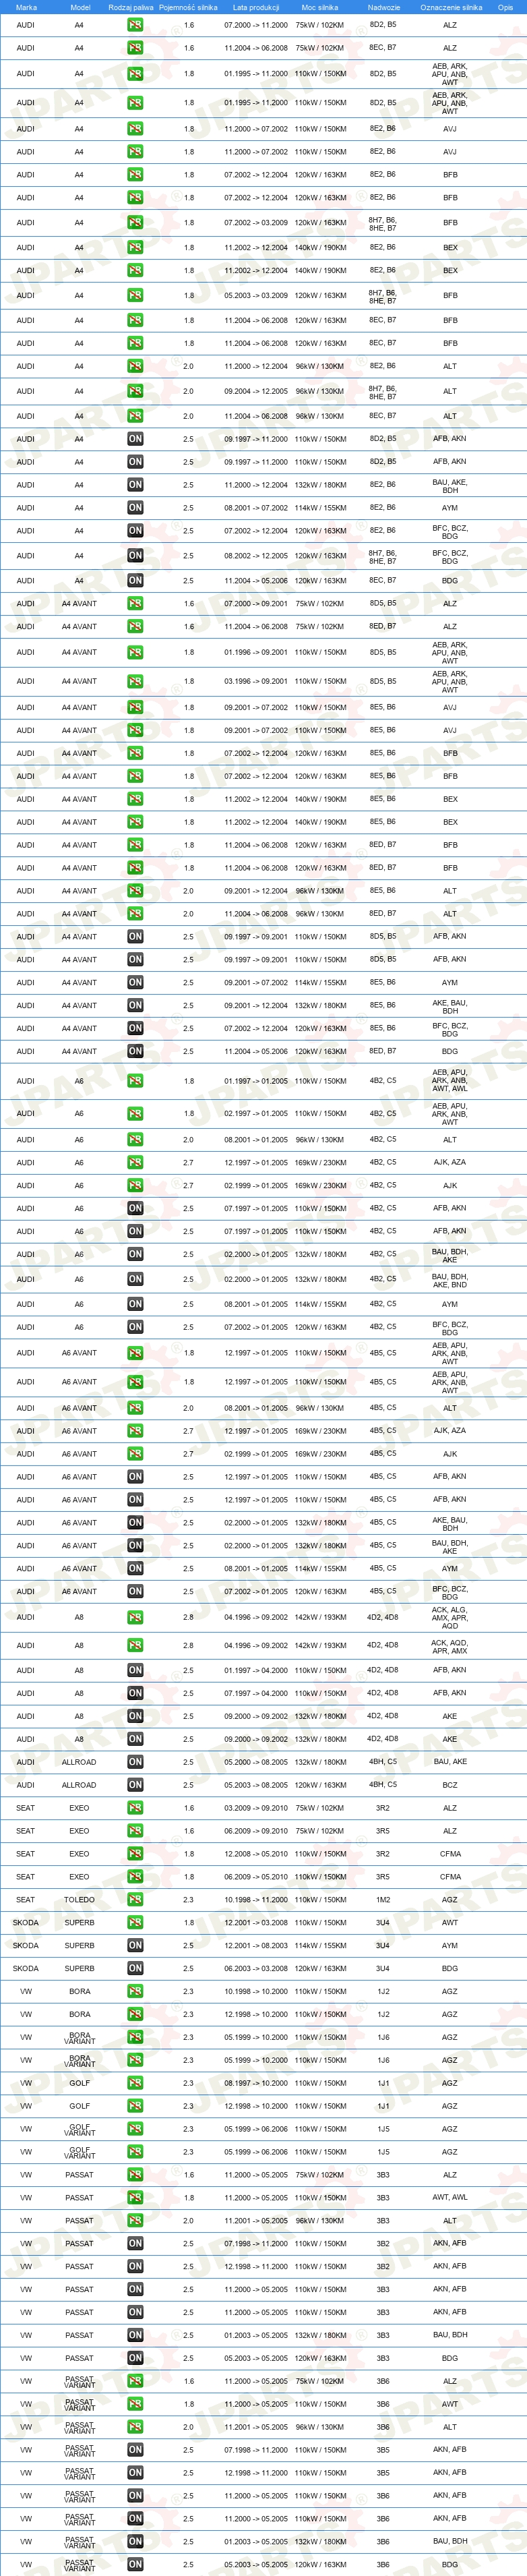Select date cell 09.2004 -> 12.2005

(256, 391)
